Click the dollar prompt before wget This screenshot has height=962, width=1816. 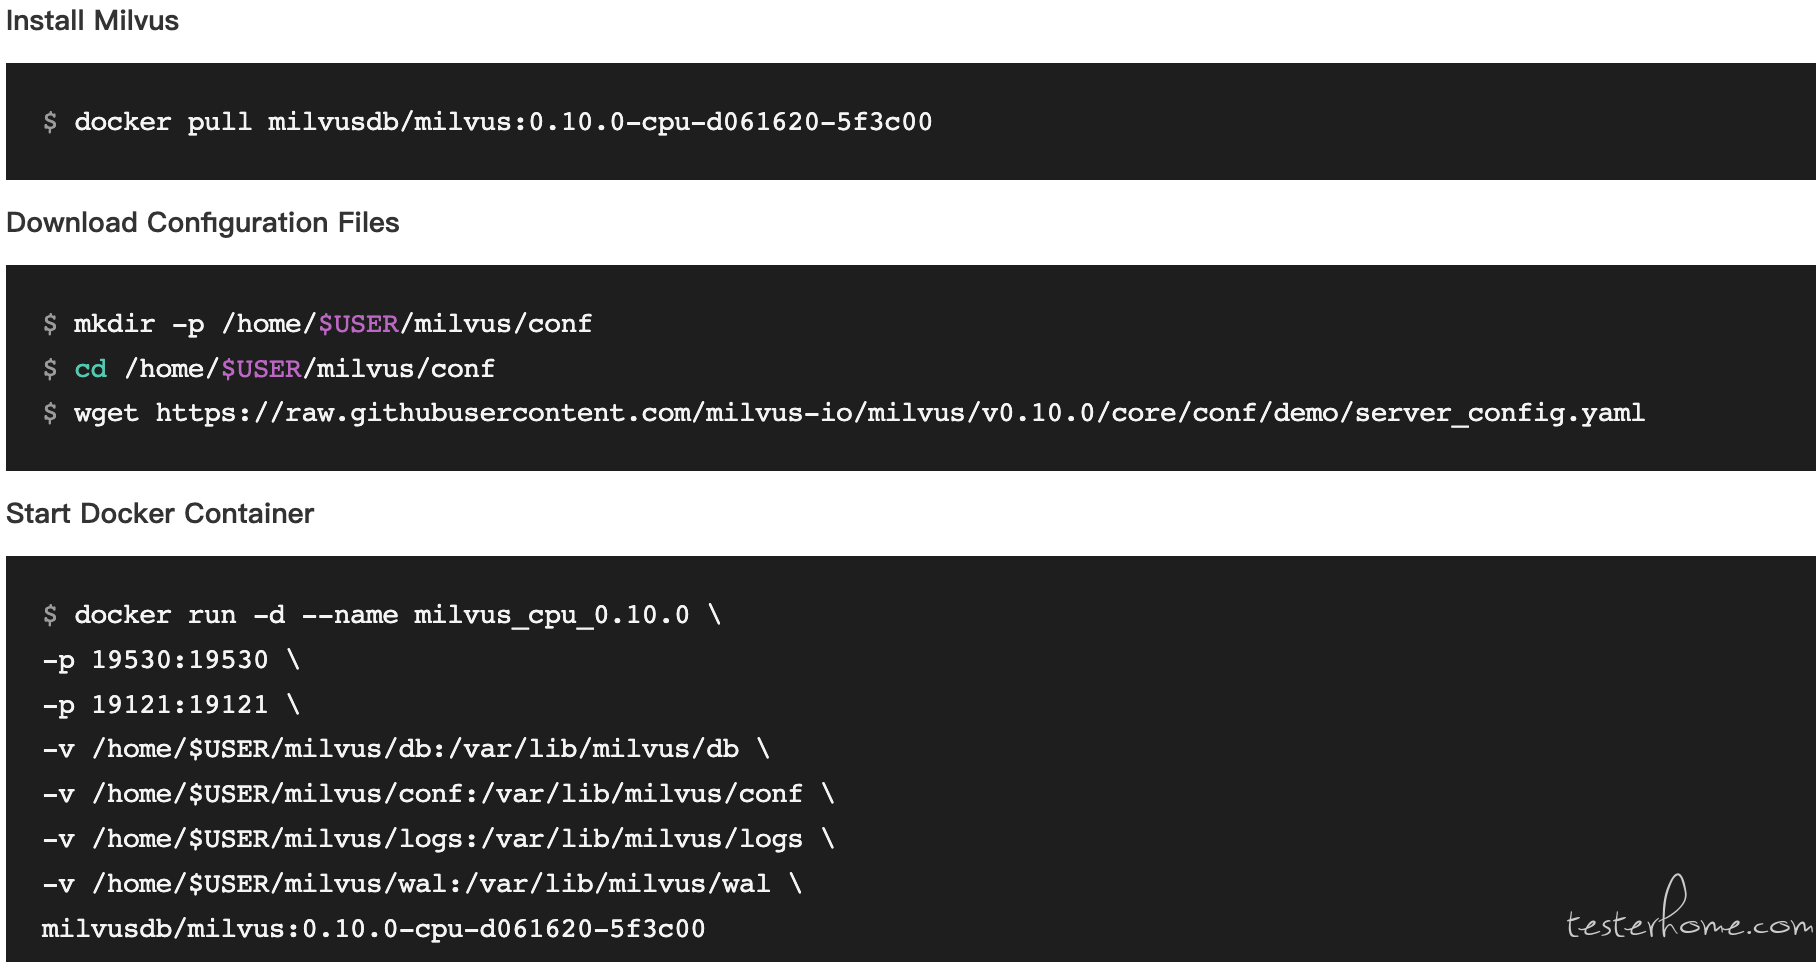click(x=50, y=413)
